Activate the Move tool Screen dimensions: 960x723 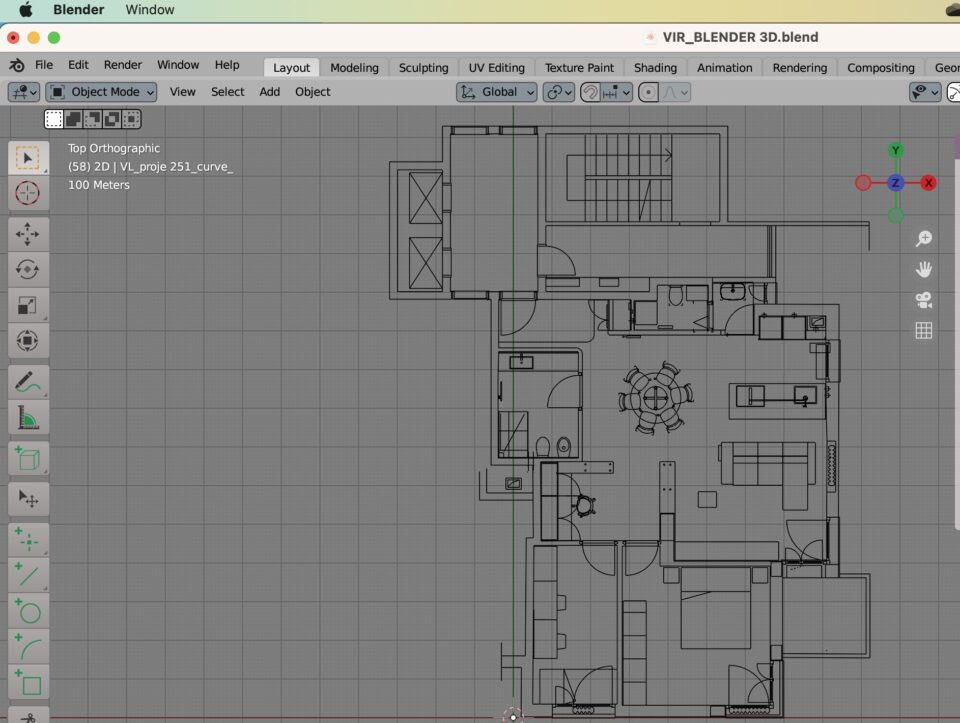(x=27, y=235)
